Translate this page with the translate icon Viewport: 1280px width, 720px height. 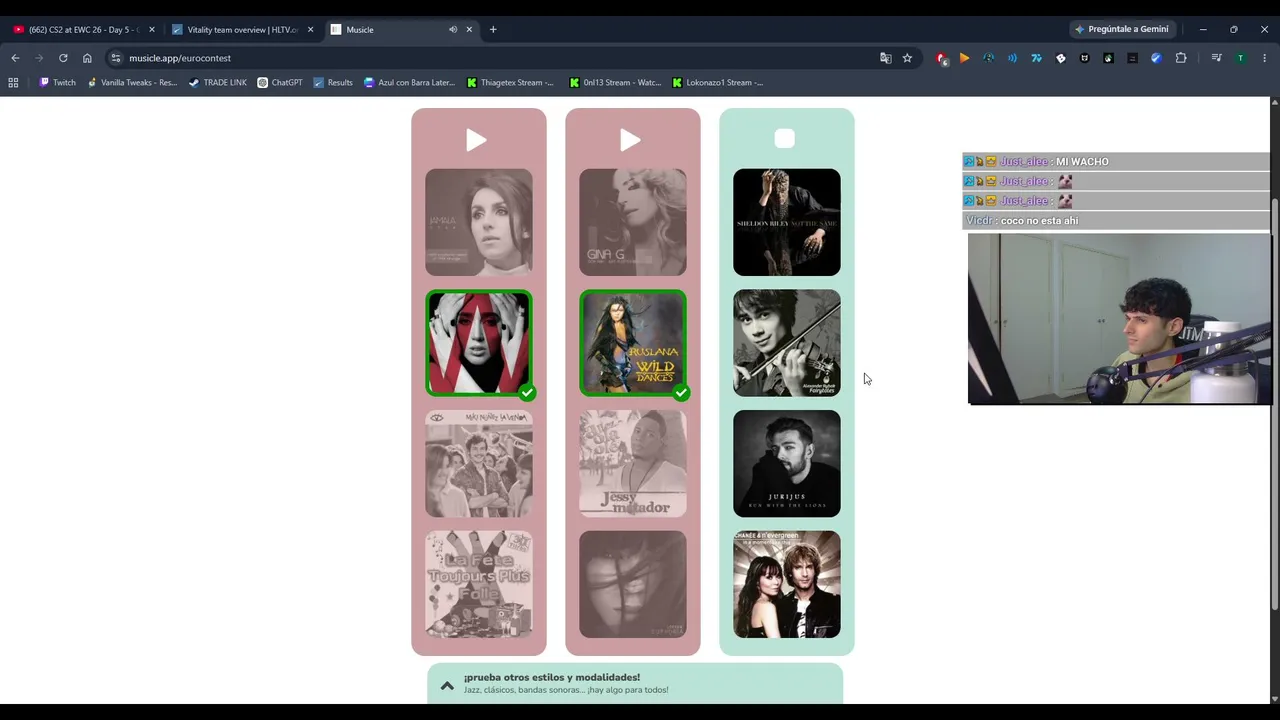(885, 58)
